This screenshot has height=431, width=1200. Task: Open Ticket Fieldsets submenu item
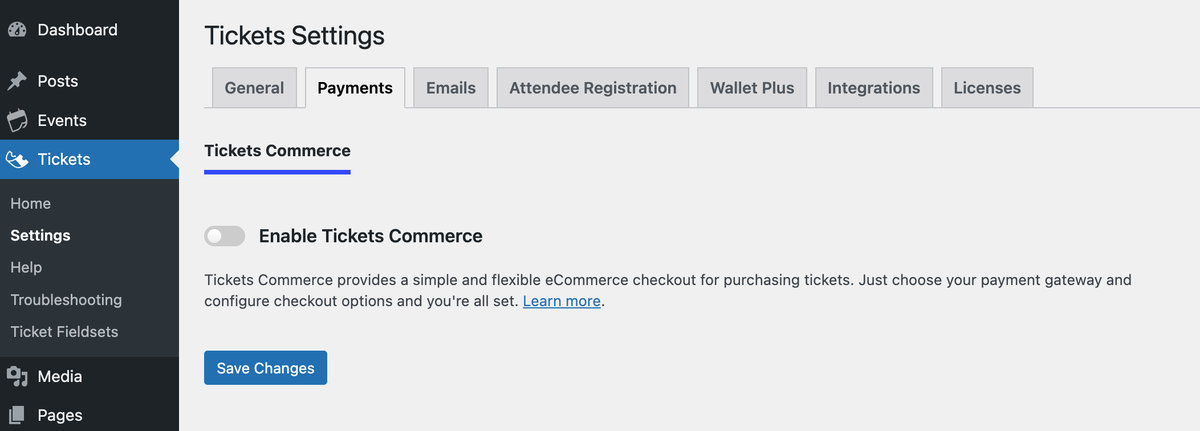[62, 332]
